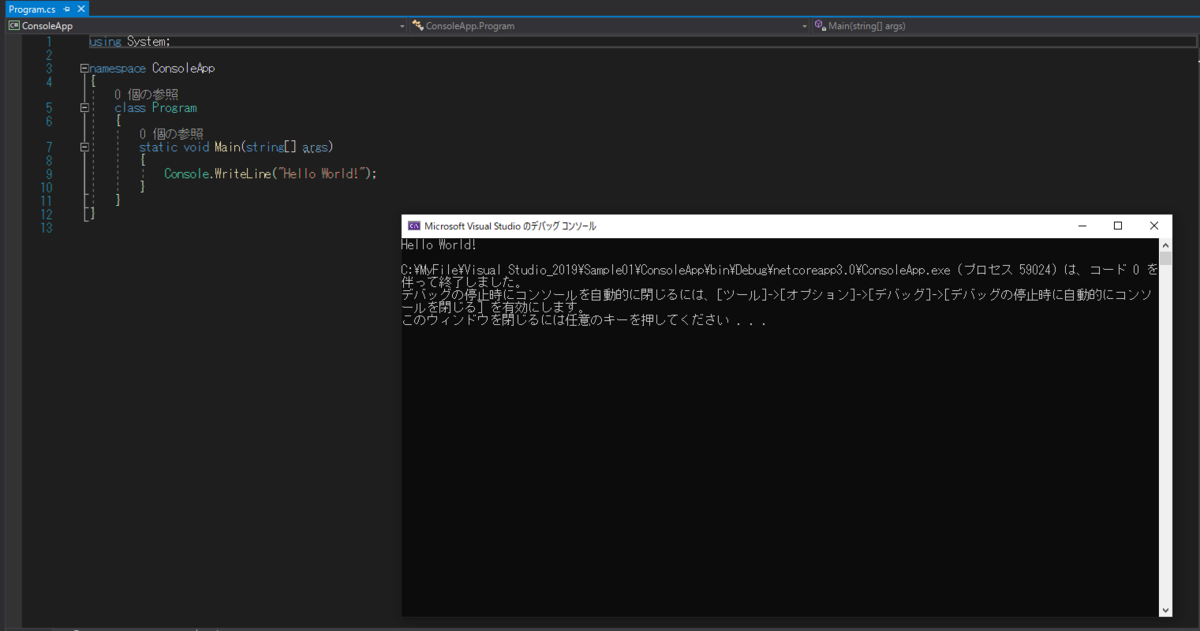The image size is (1200, 631).
Task: Collapse the static void Main method block
Action: (85, 147)
